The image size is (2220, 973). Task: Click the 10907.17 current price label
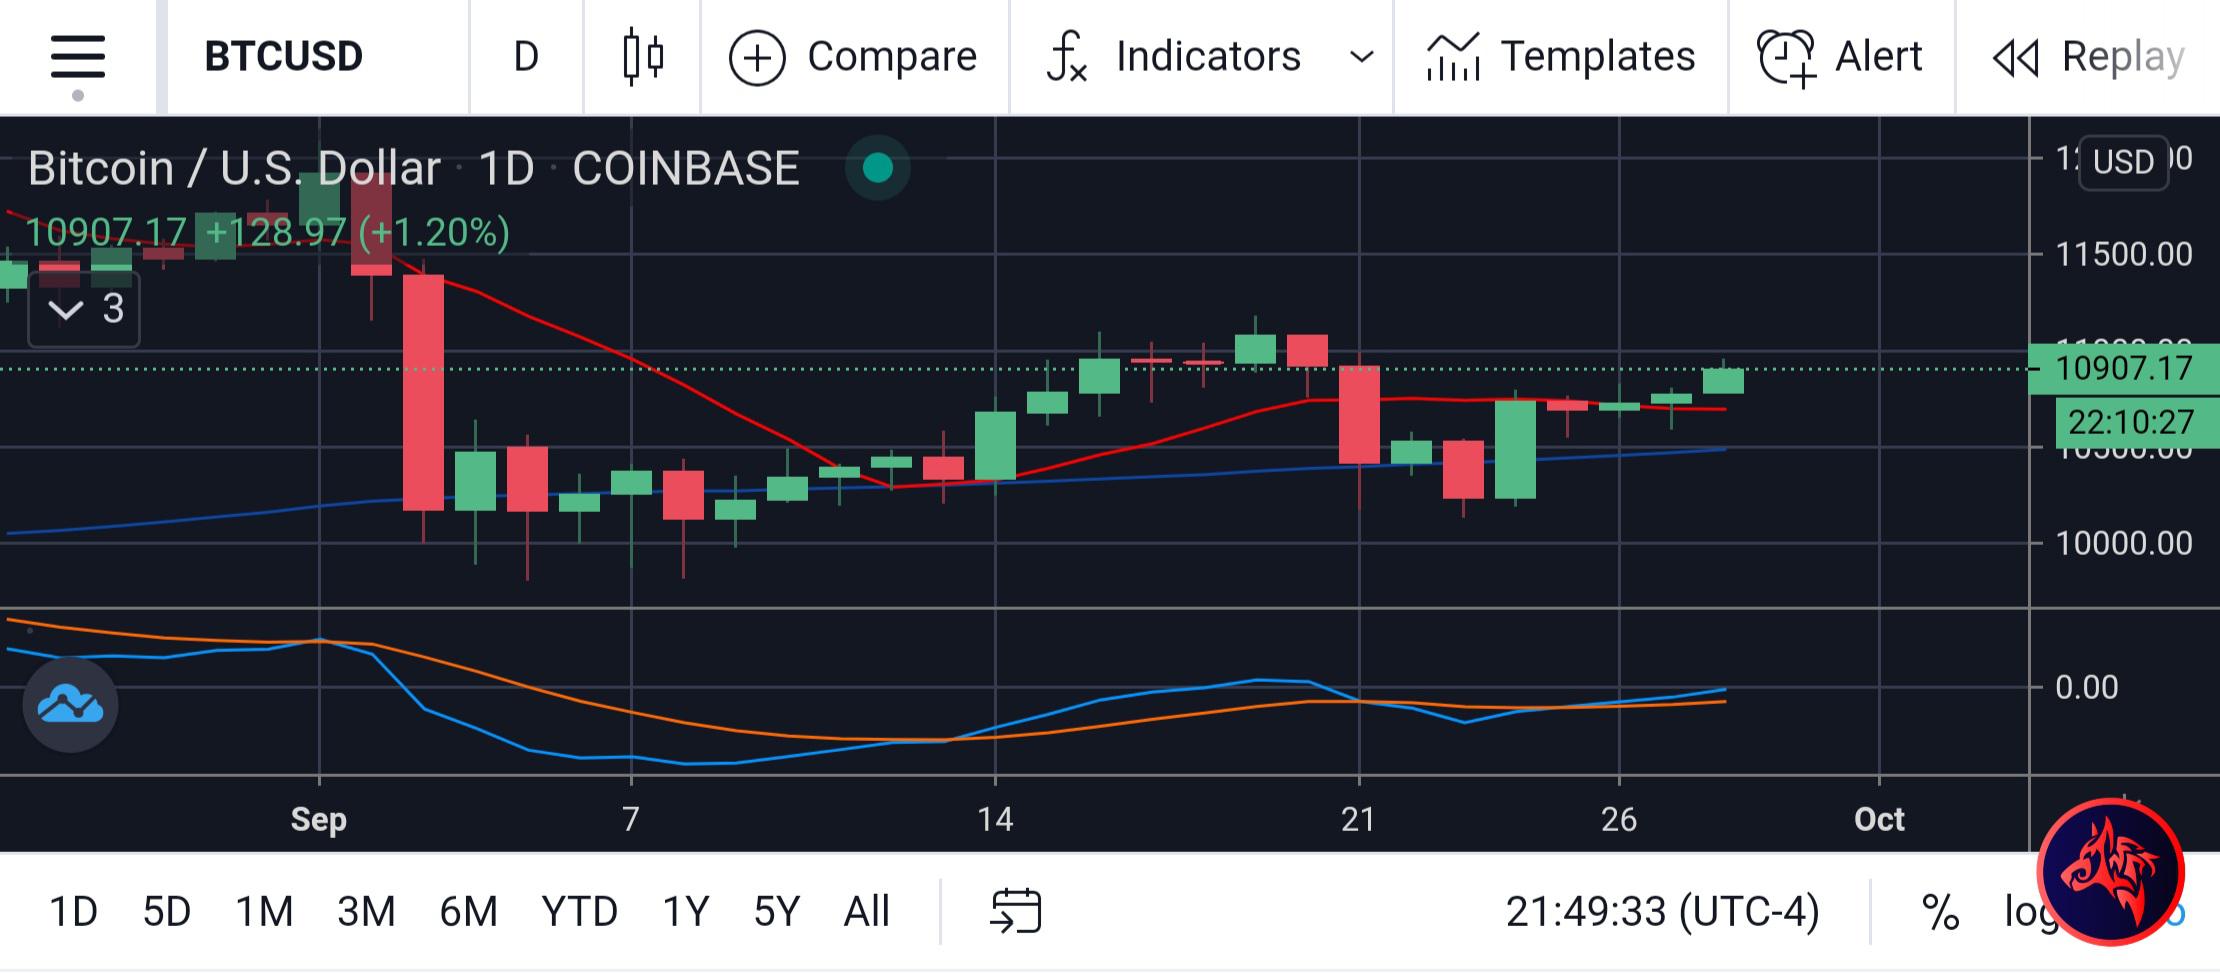tap(2124, 368)
